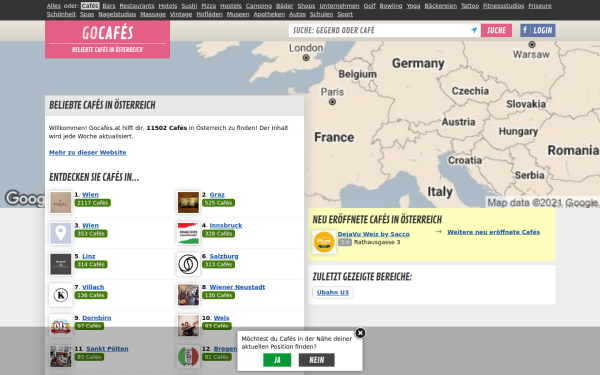Switch to the 'Bowling' category

pos(391,6)
